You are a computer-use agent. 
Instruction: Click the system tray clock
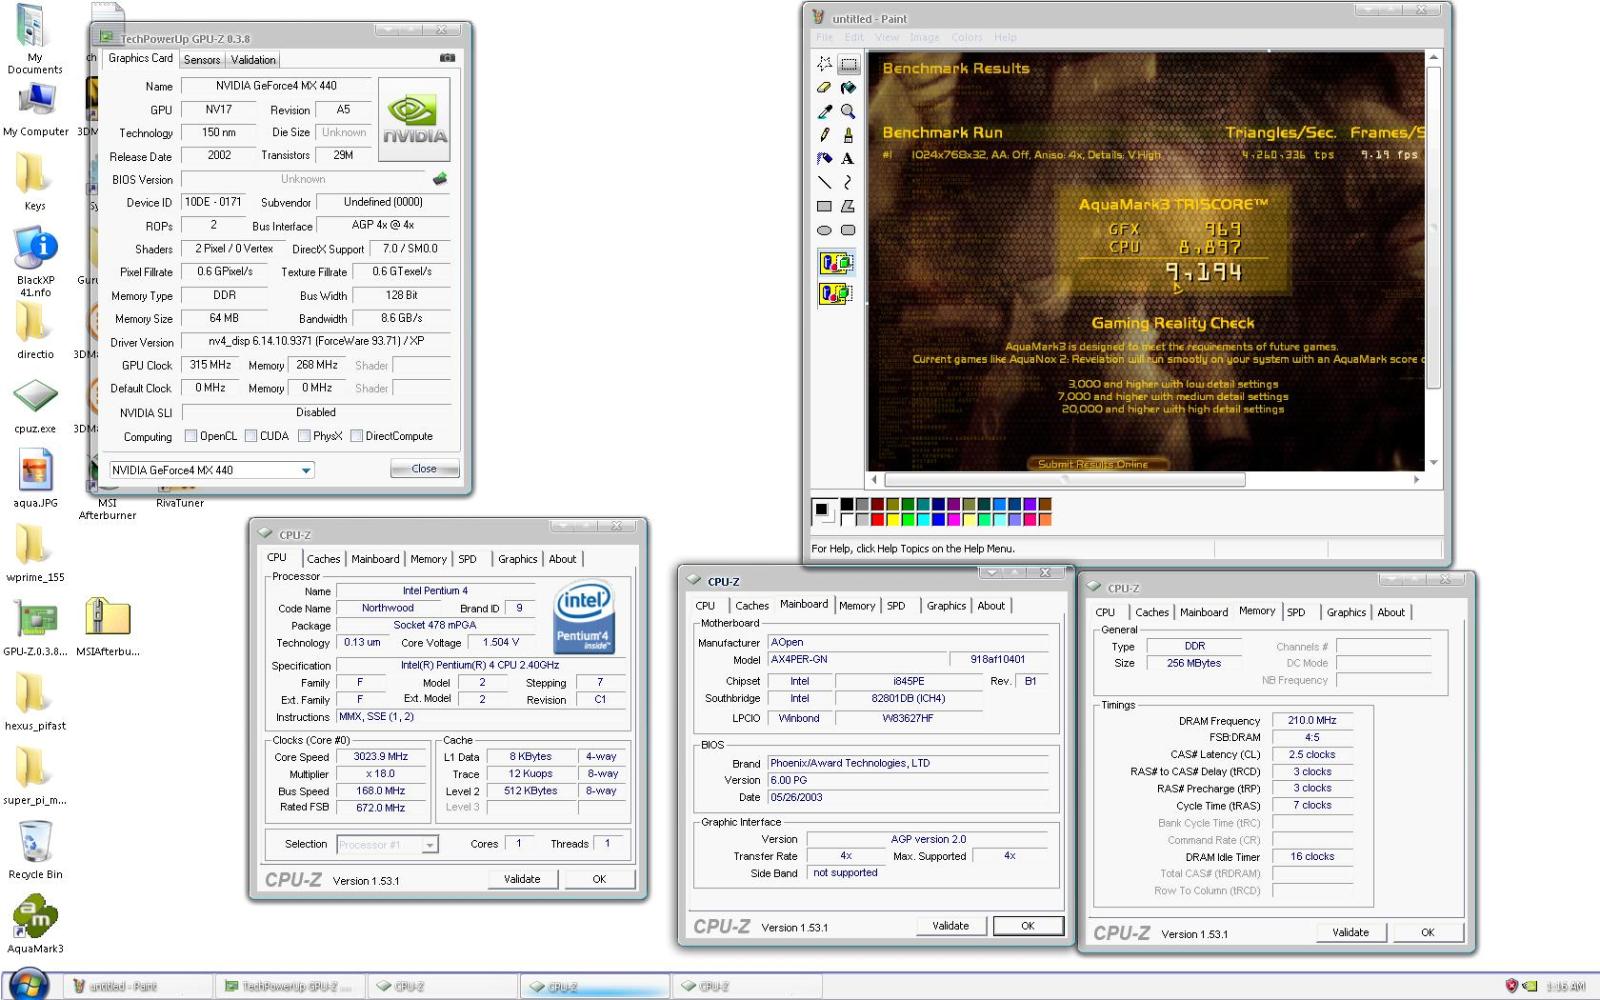[1565, 986]
